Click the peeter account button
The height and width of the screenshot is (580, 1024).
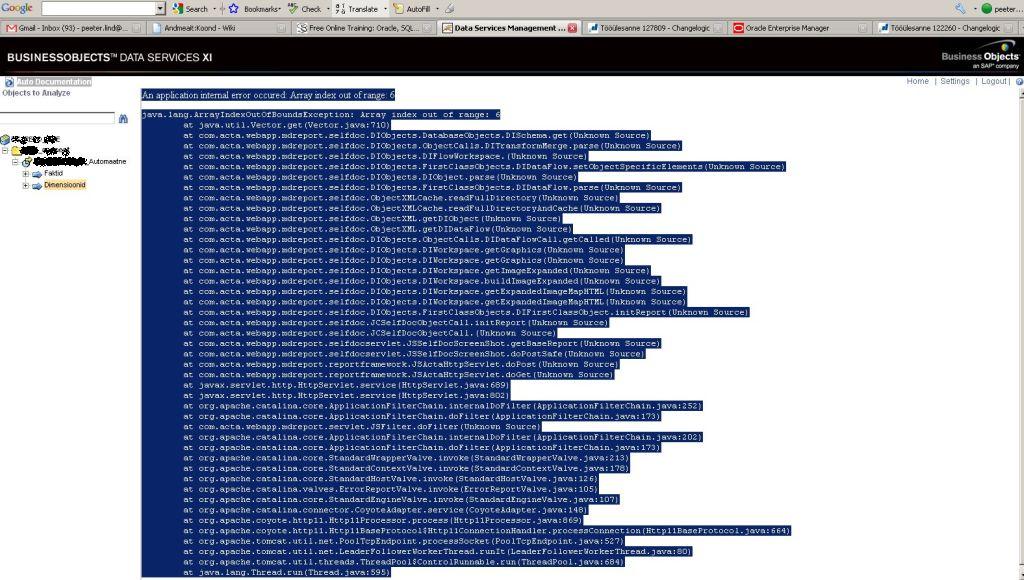point(1000,8)
